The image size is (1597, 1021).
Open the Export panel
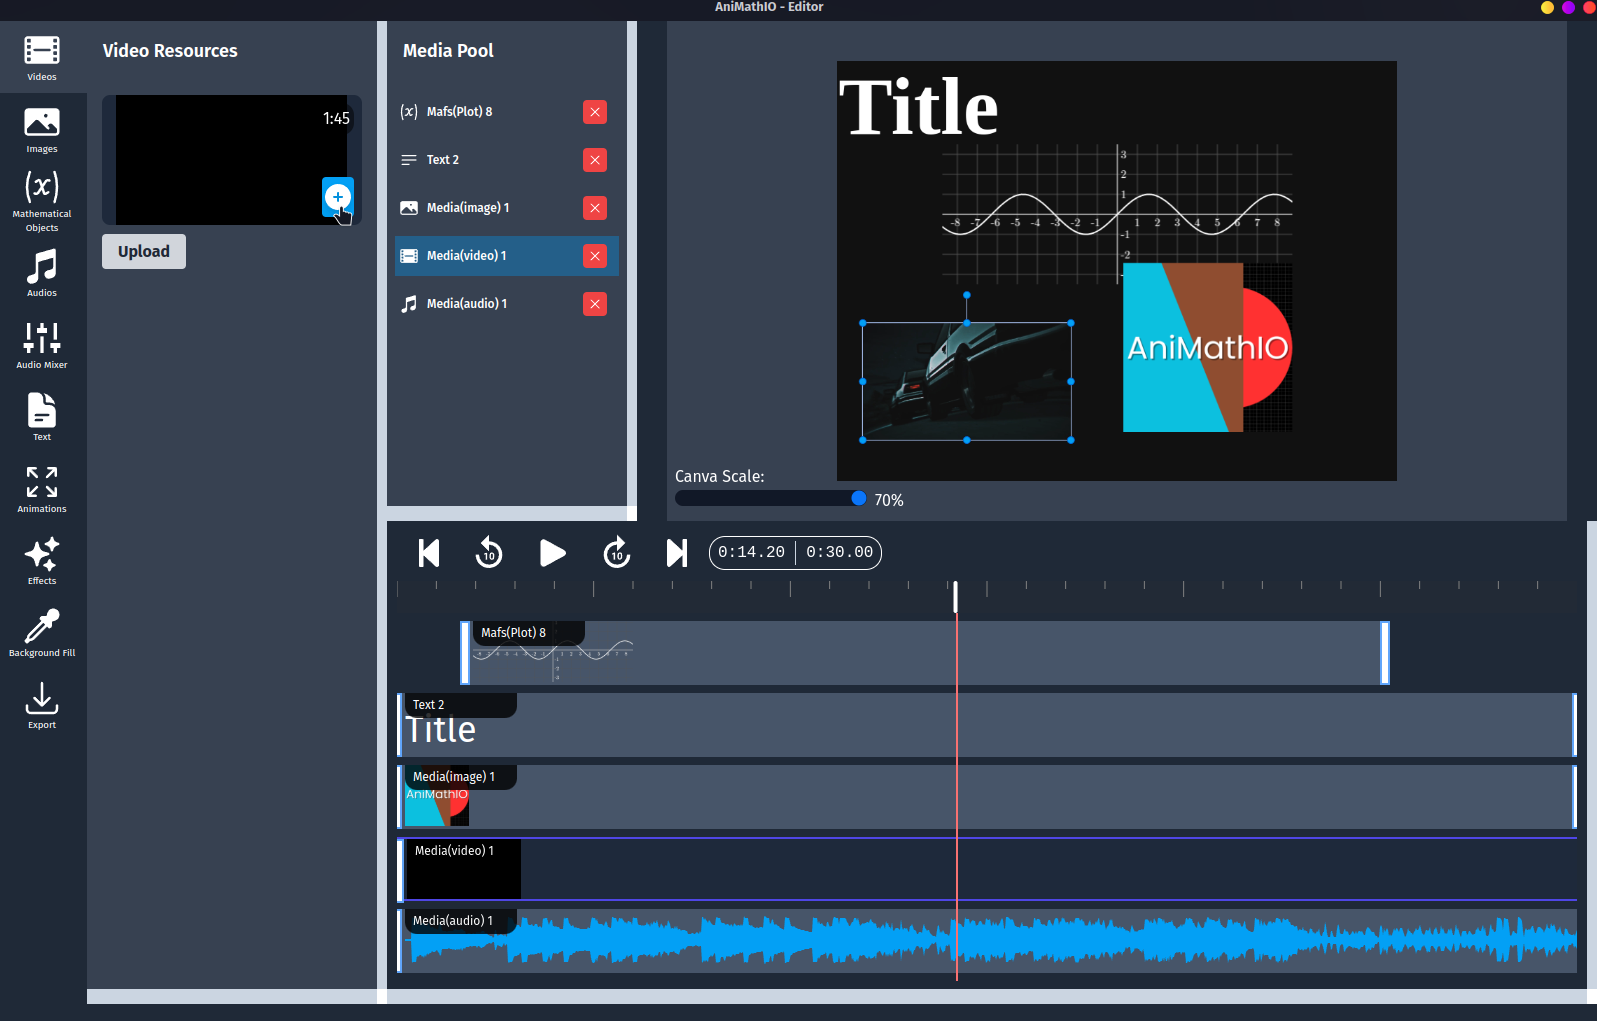pos(42,706)
